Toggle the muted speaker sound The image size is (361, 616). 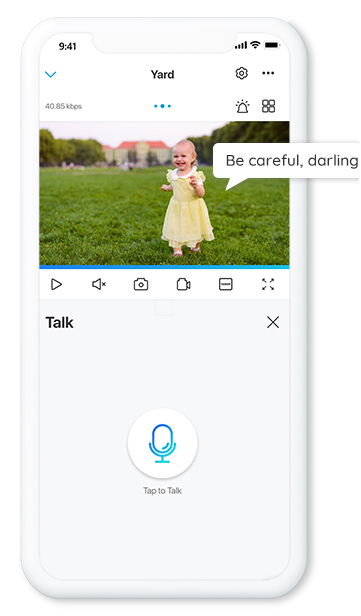pyautogui.click(x=99, y=284)
